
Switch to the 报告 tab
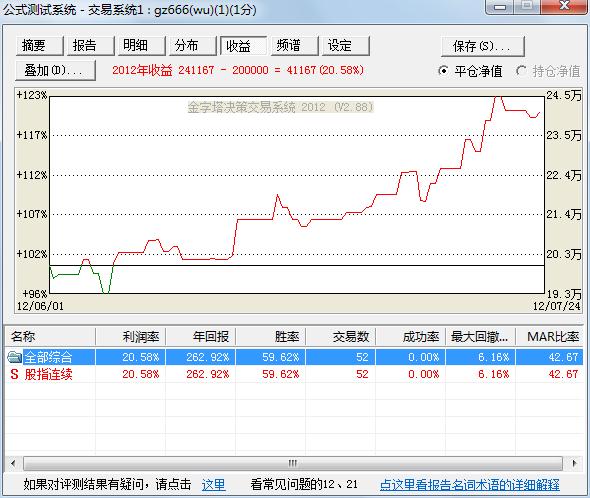click(x=91, y=46)
